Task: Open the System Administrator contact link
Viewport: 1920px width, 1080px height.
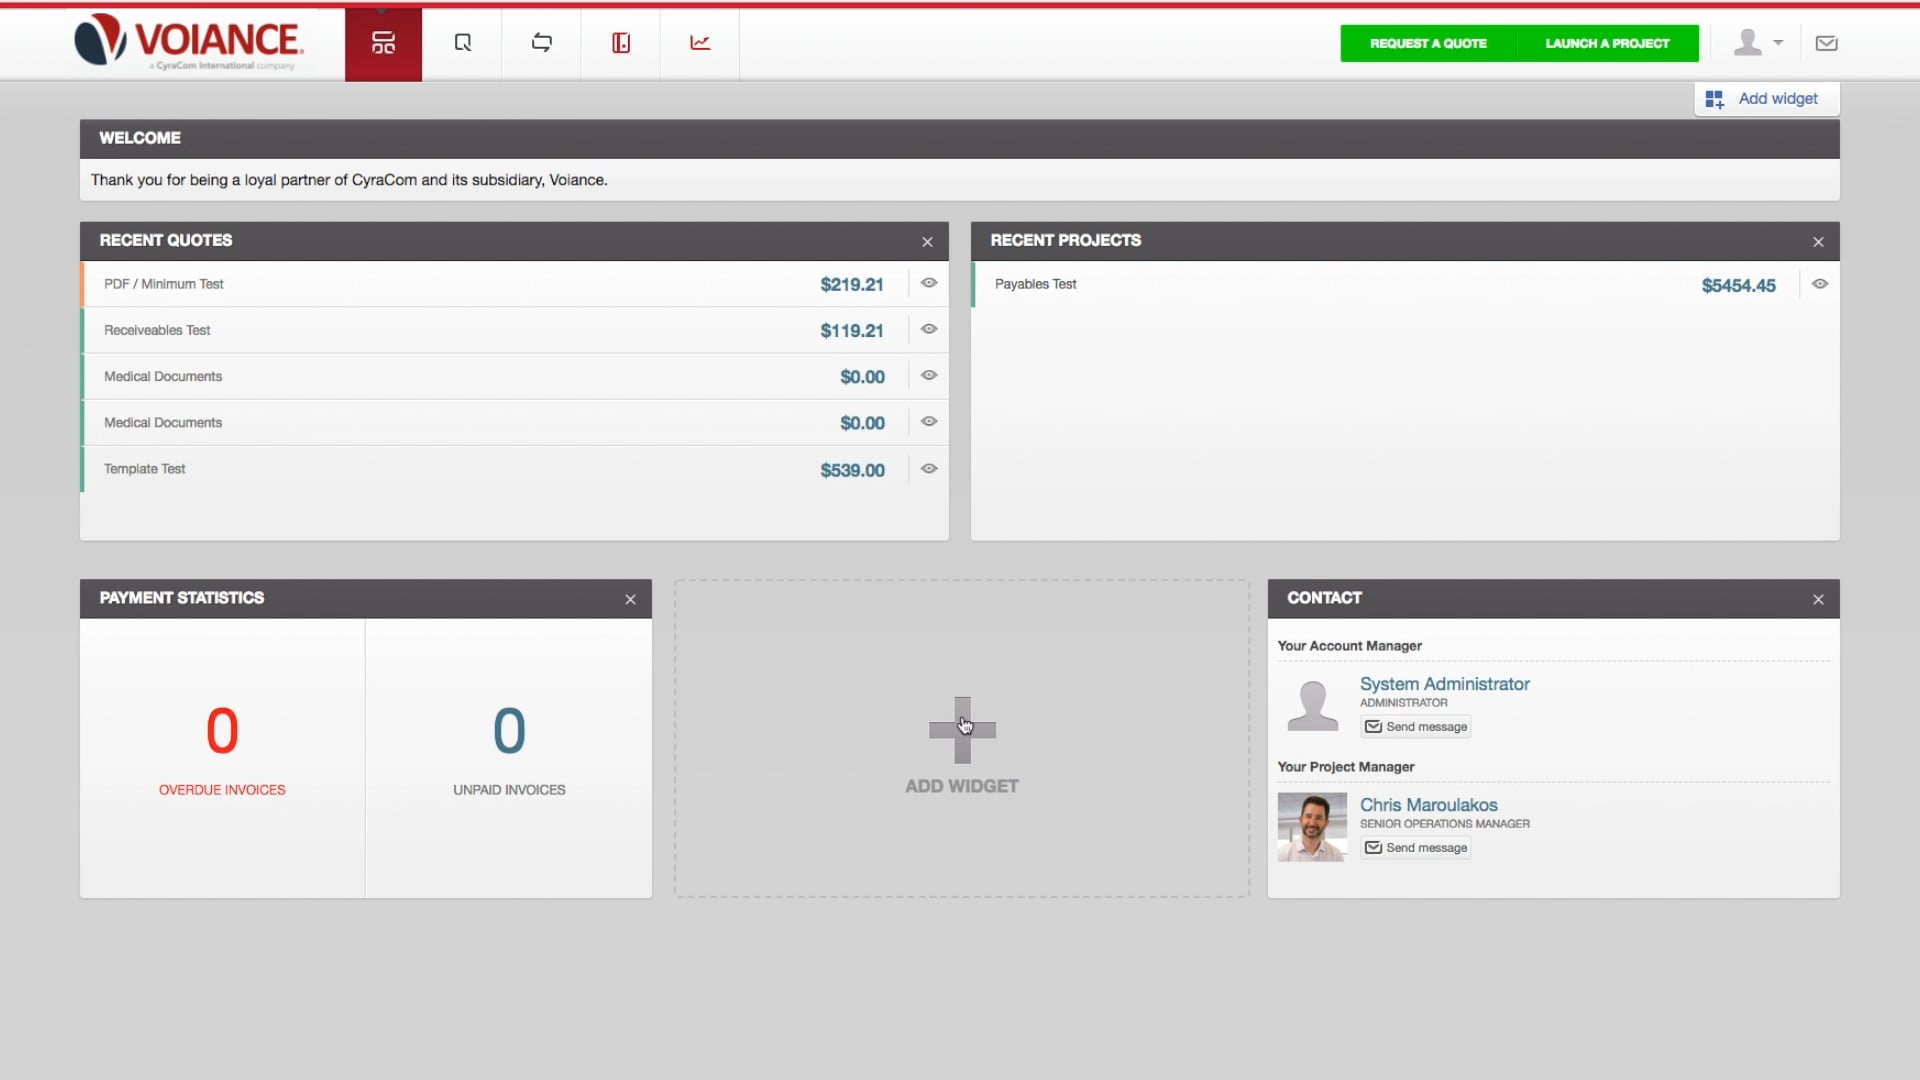Action: (1444, 684)
